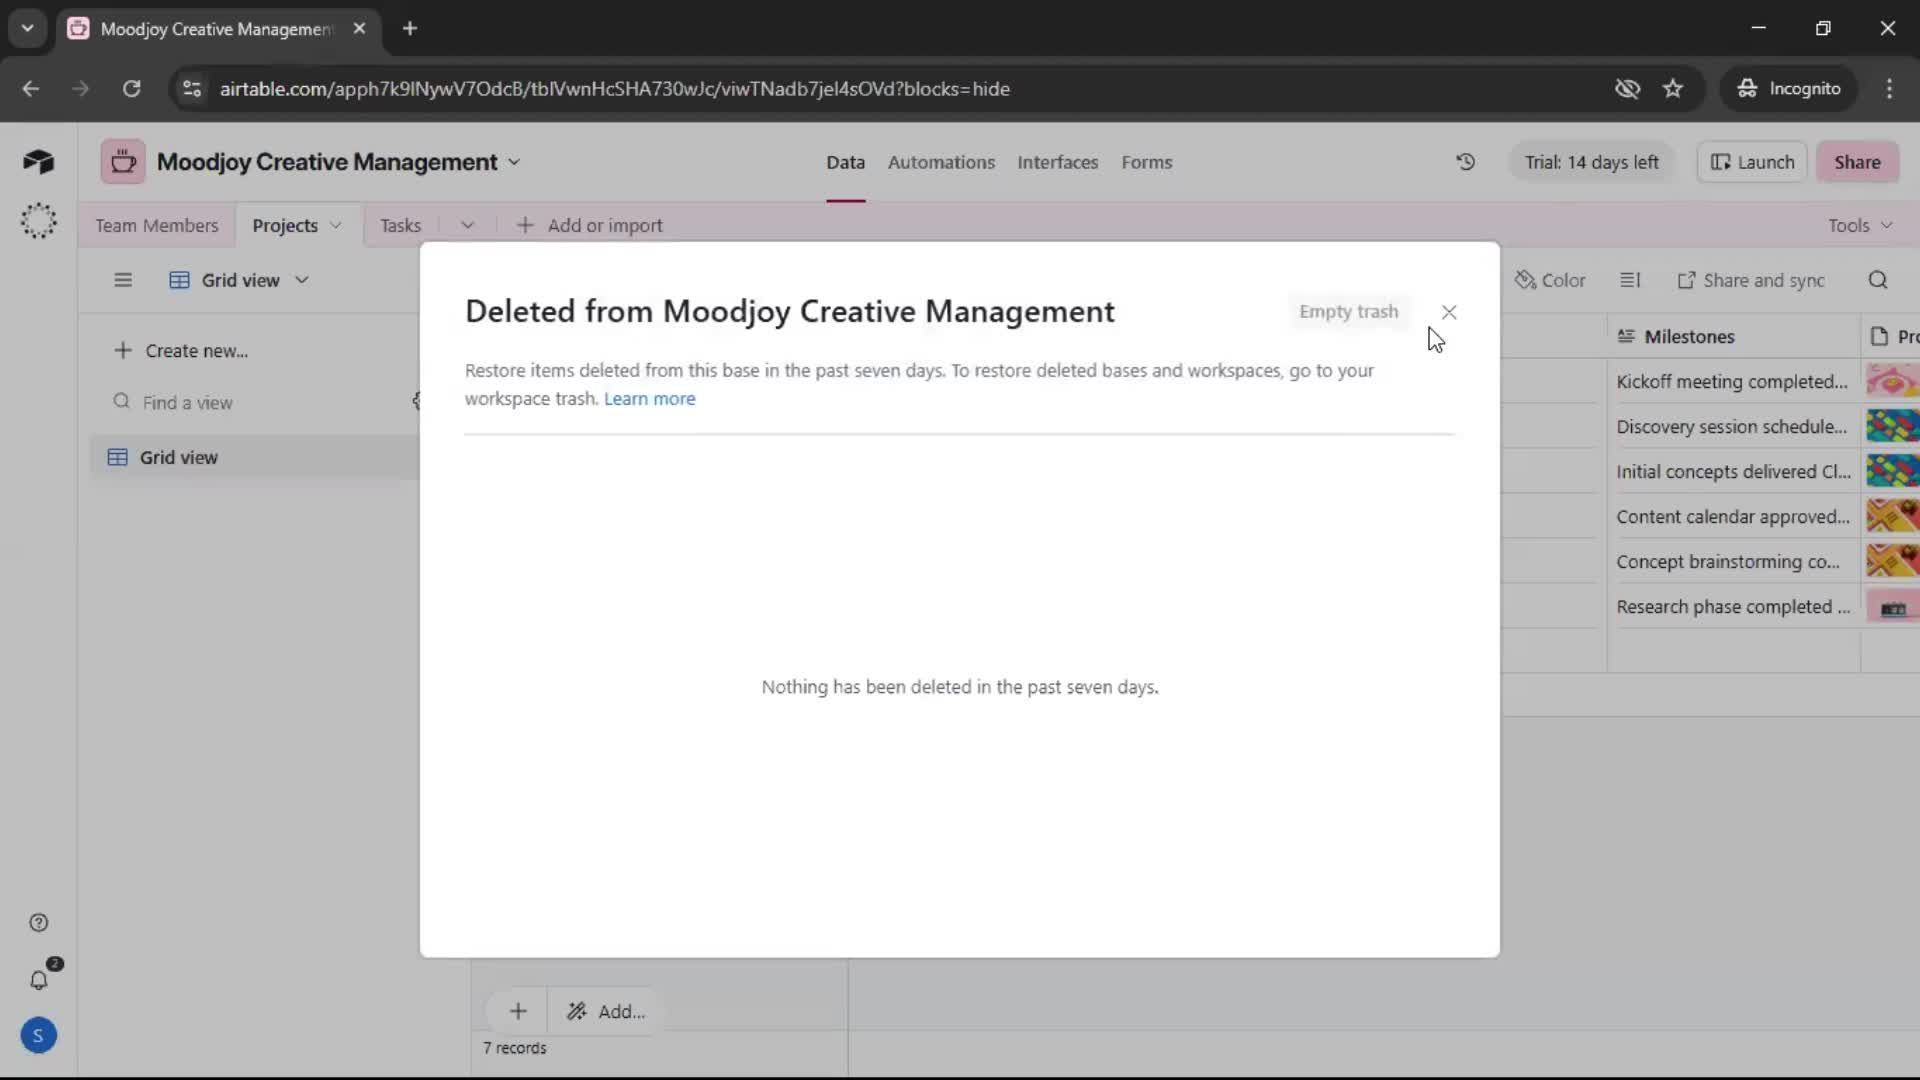
Task: Open the Team Members table tab
Action: 157,226
